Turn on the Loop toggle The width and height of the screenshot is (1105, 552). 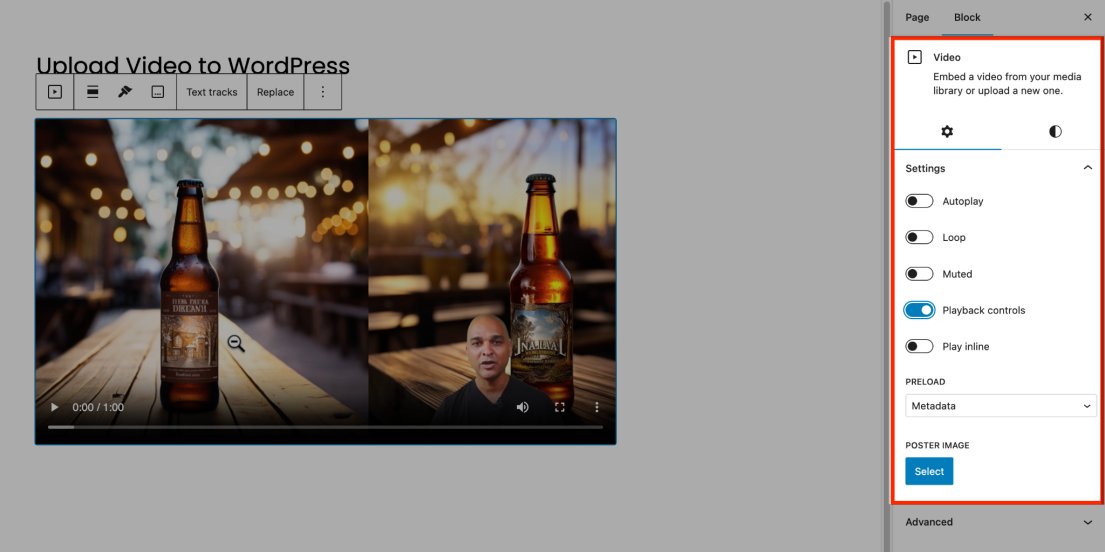(x=919, y=238)
